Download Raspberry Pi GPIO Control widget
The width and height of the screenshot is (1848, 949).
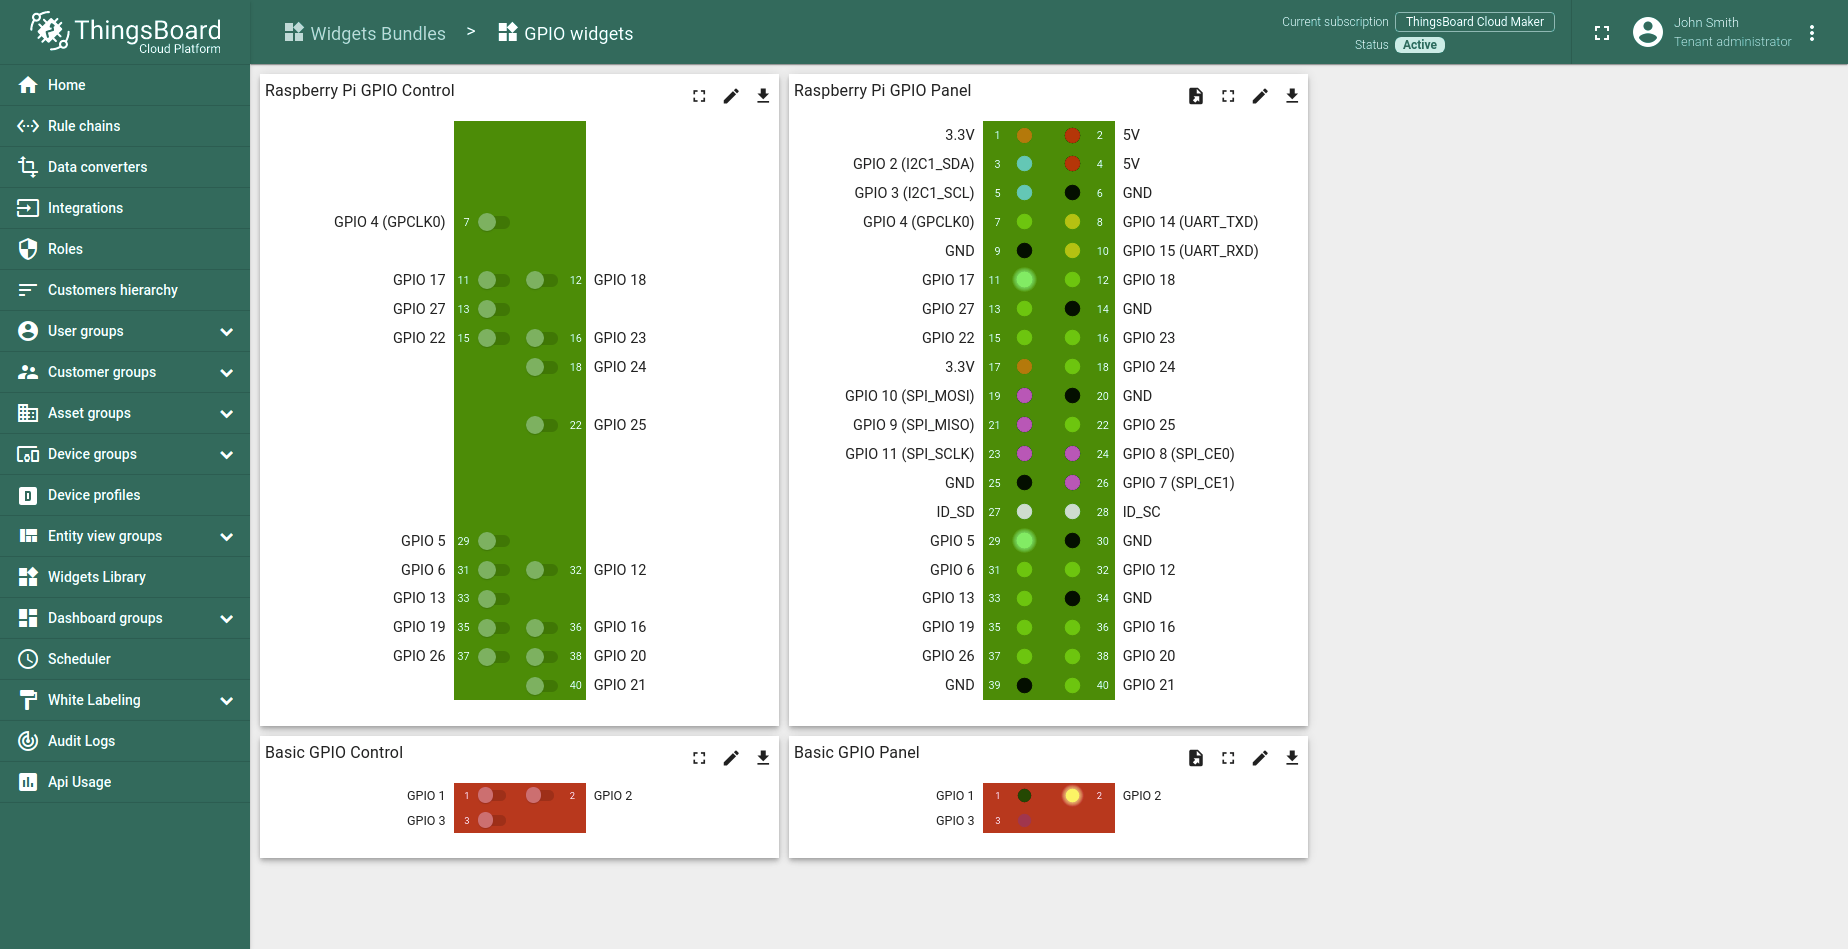pos(763,96)
